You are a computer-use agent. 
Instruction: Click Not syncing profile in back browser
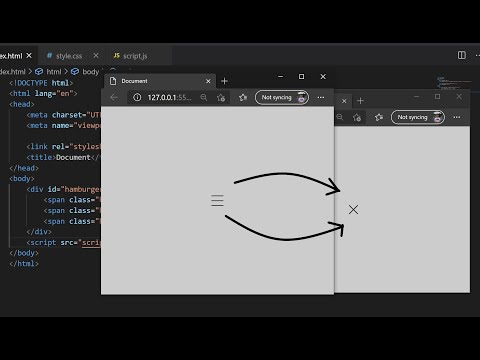point(418,117)
